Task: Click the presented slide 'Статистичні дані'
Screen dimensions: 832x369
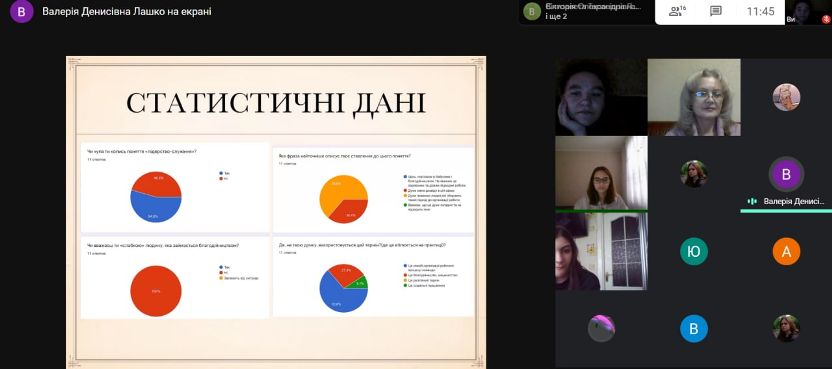Action: click(275, 212)
